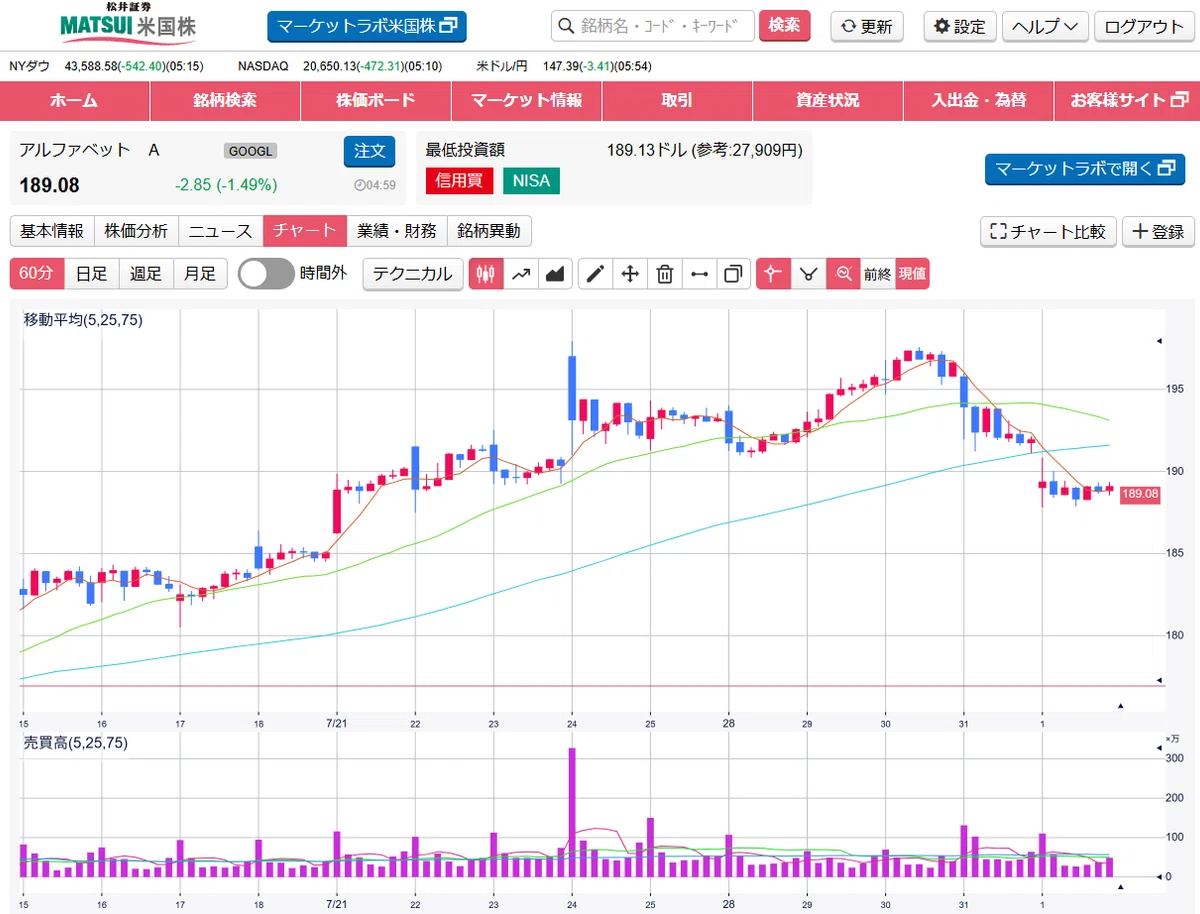Click the magnifier icon in search box

point(566,26)
